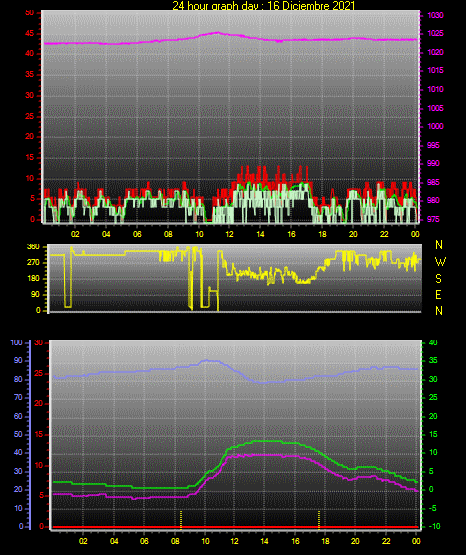Select the 1030 label on magenta pressure axis
Viewport: 466px width, 555px height.
click(x=435, y=15)
